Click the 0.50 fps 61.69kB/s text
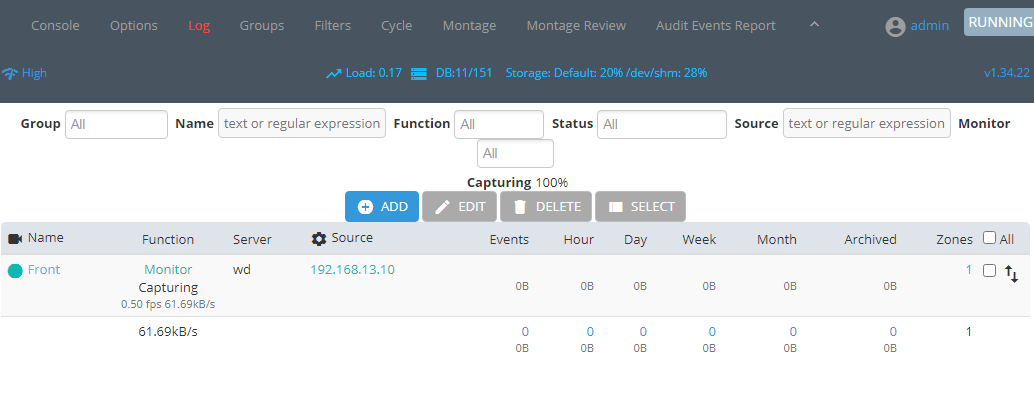 point(168,305)
